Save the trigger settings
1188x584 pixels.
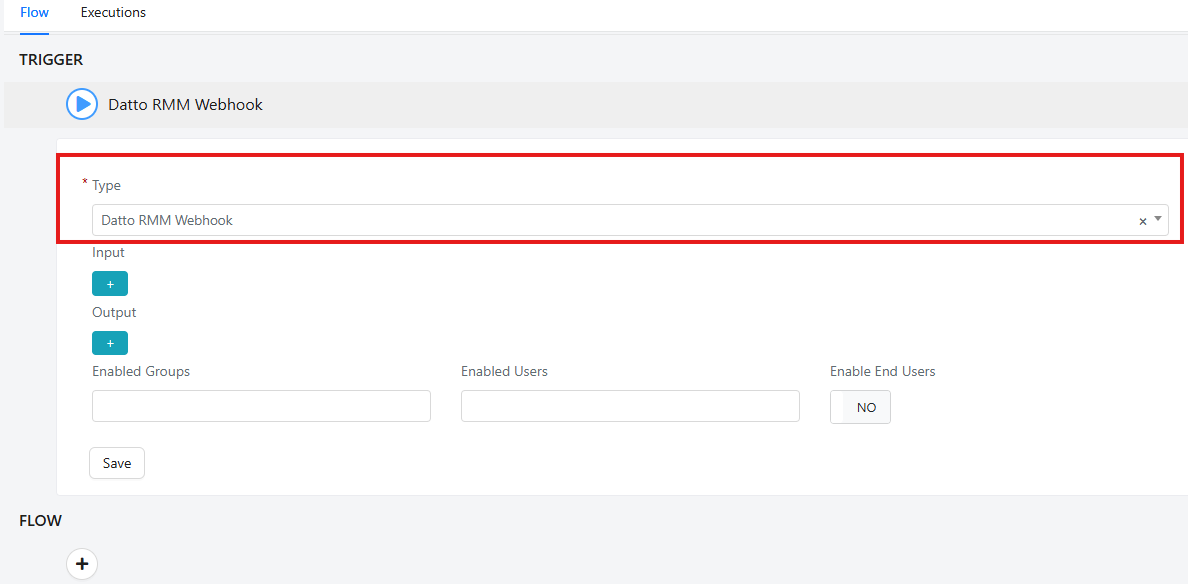[117, 464]
